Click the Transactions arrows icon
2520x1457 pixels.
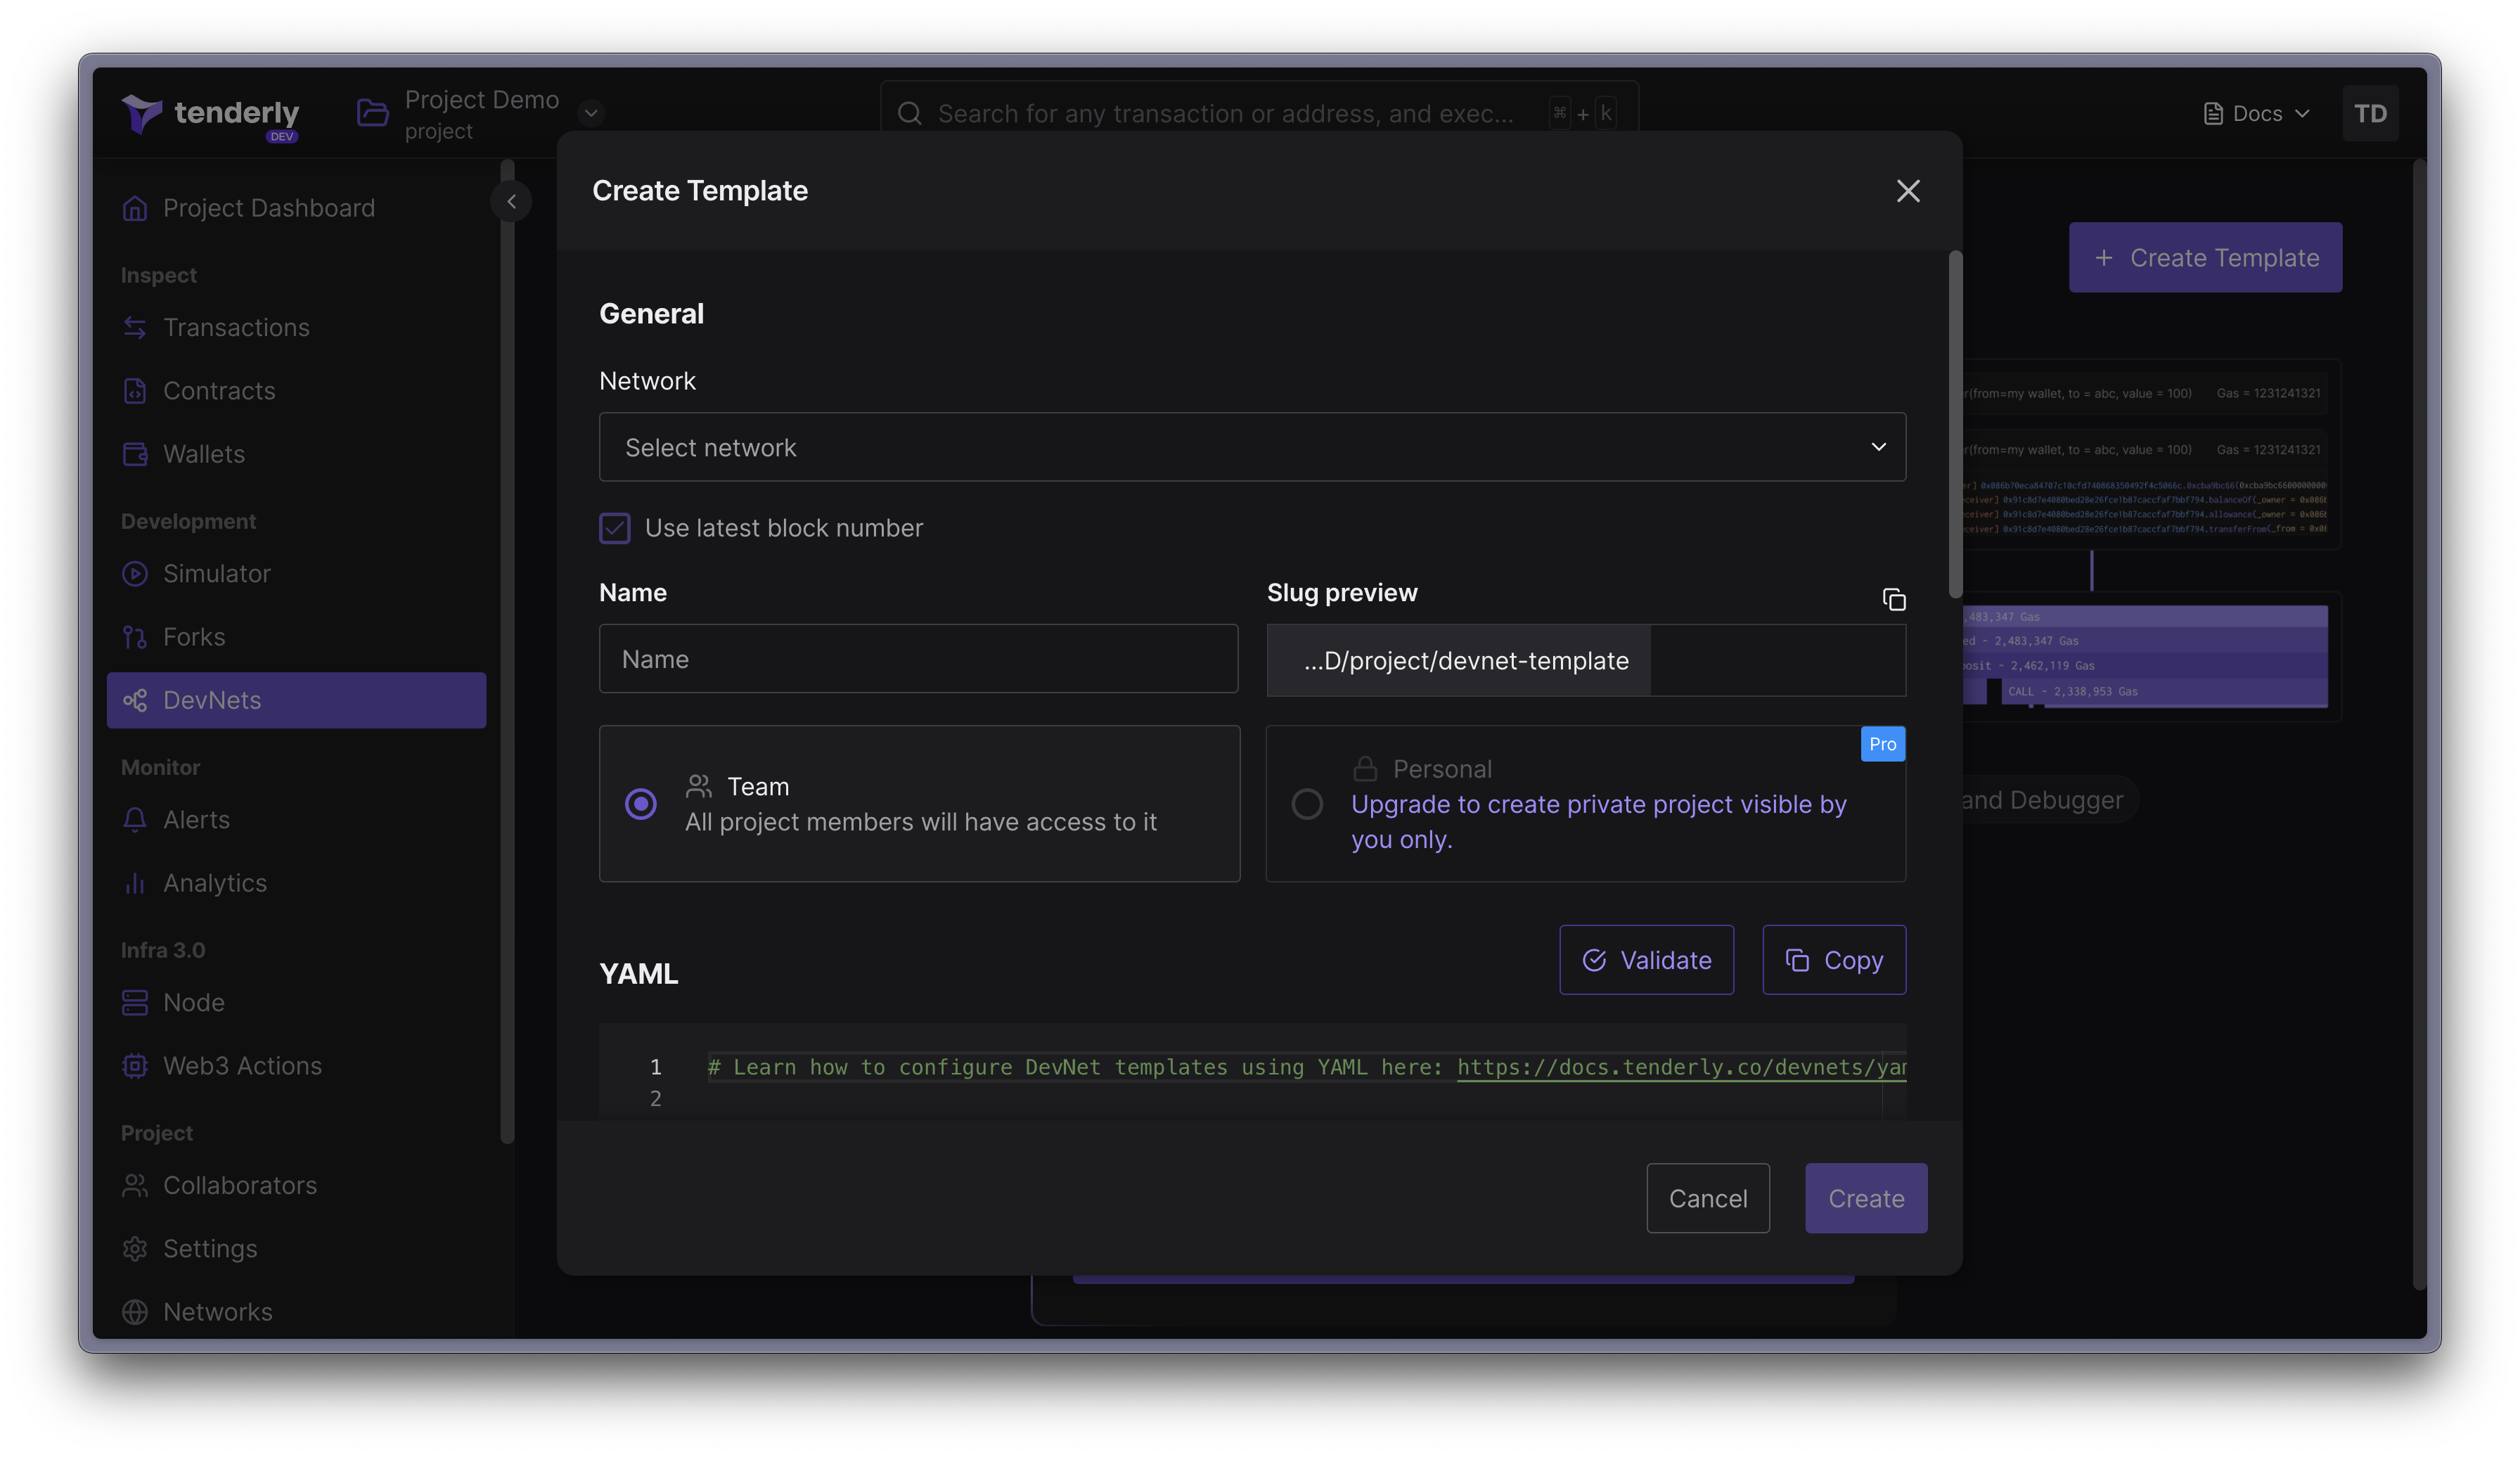(135, 328)
